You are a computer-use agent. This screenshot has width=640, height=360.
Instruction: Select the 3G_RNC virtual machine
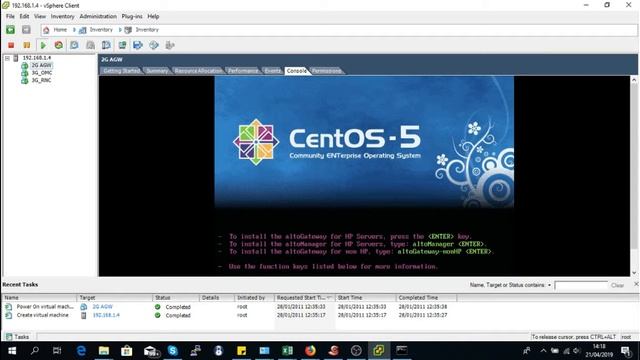[41, 80]
